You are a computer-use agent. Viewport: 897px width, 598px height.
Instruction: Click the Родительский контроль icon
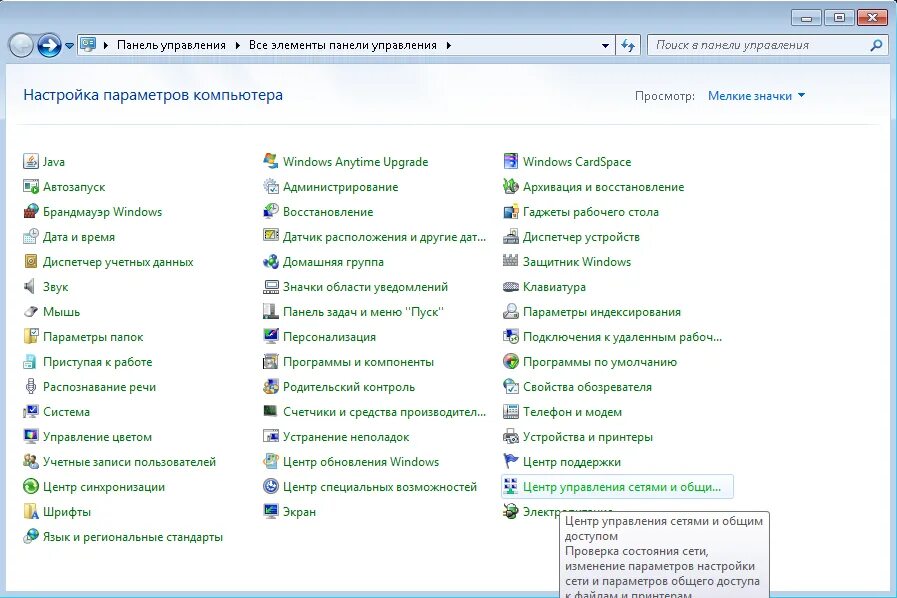point(271,387)
